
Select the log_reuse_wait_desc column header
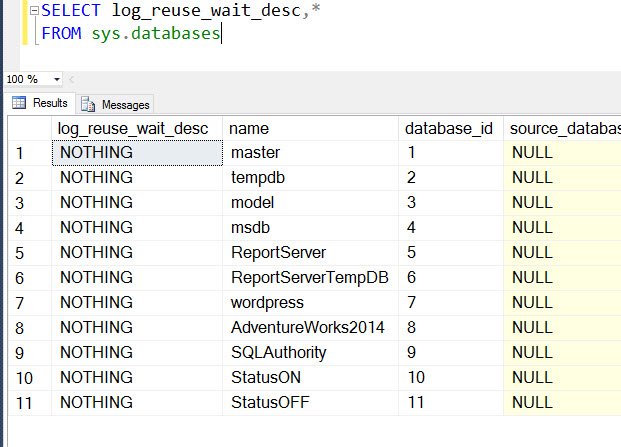pos(137,129)
